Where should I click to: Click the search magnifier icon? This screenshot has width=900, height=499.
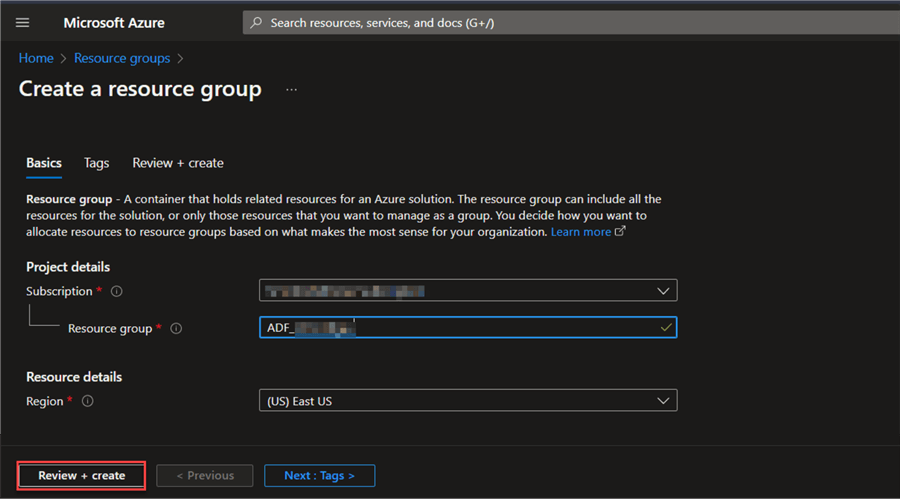point(257,22)
